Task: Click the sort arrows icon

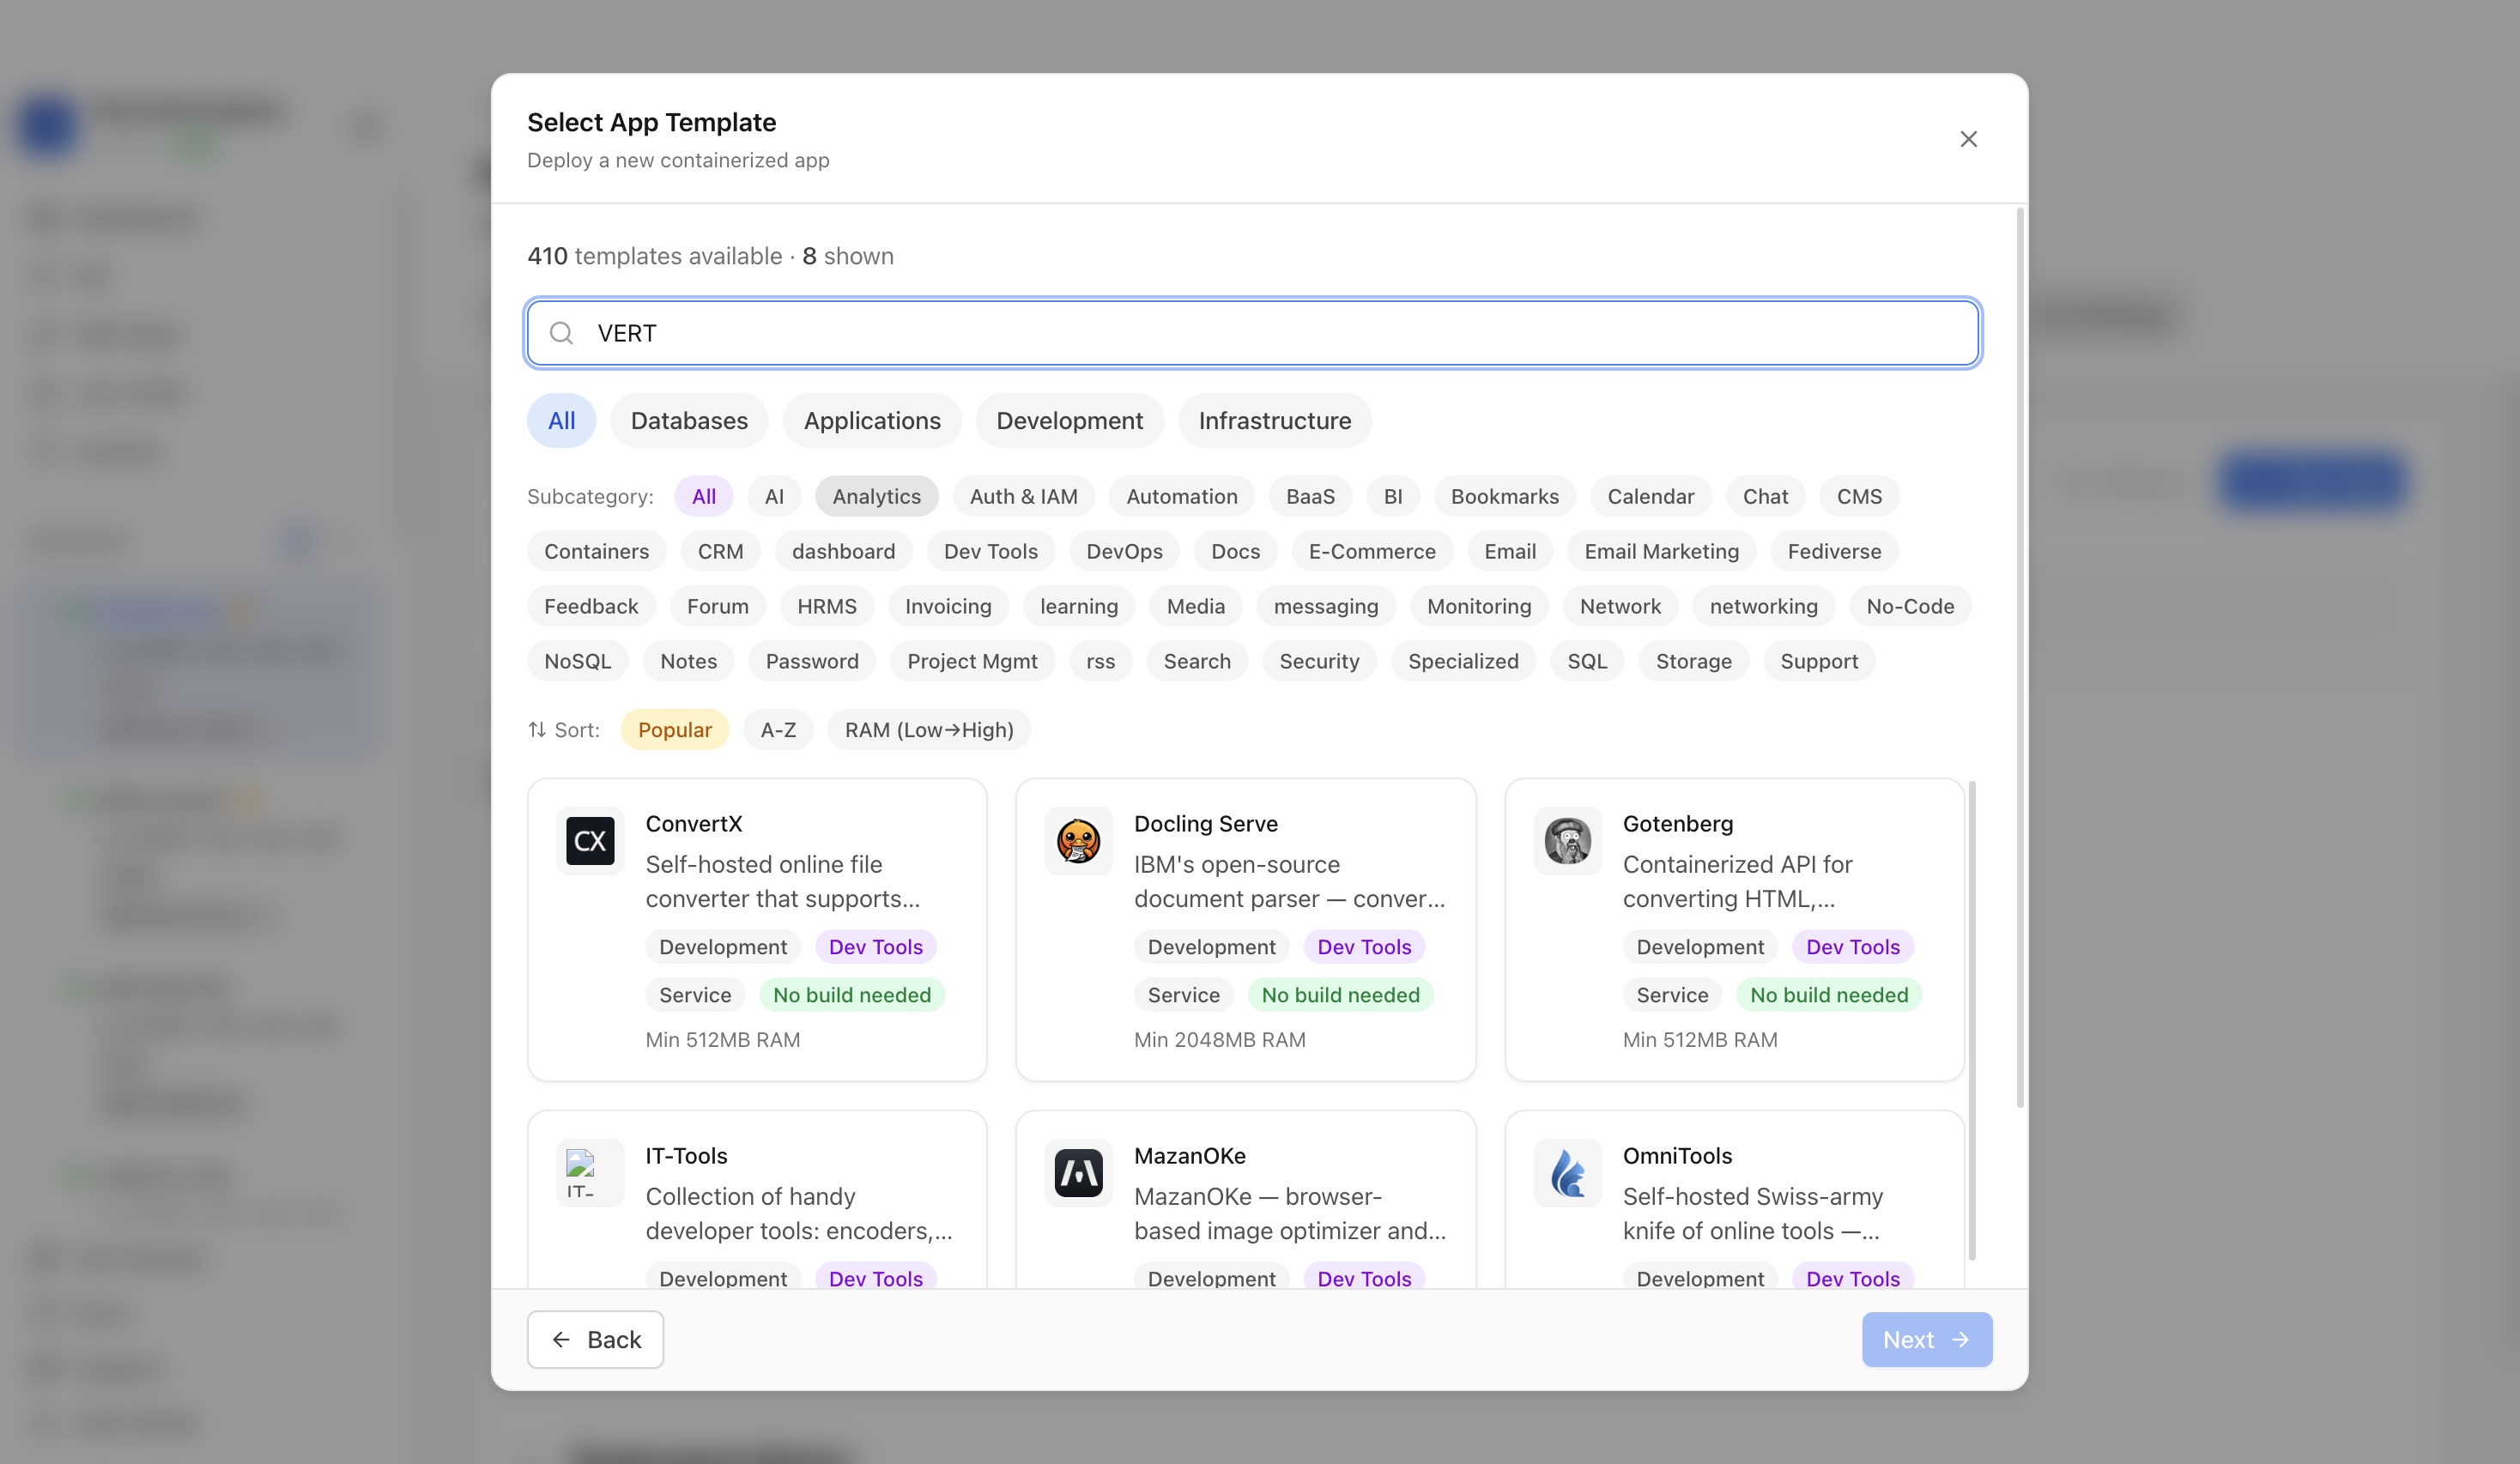Action: [x=537, y=730]
